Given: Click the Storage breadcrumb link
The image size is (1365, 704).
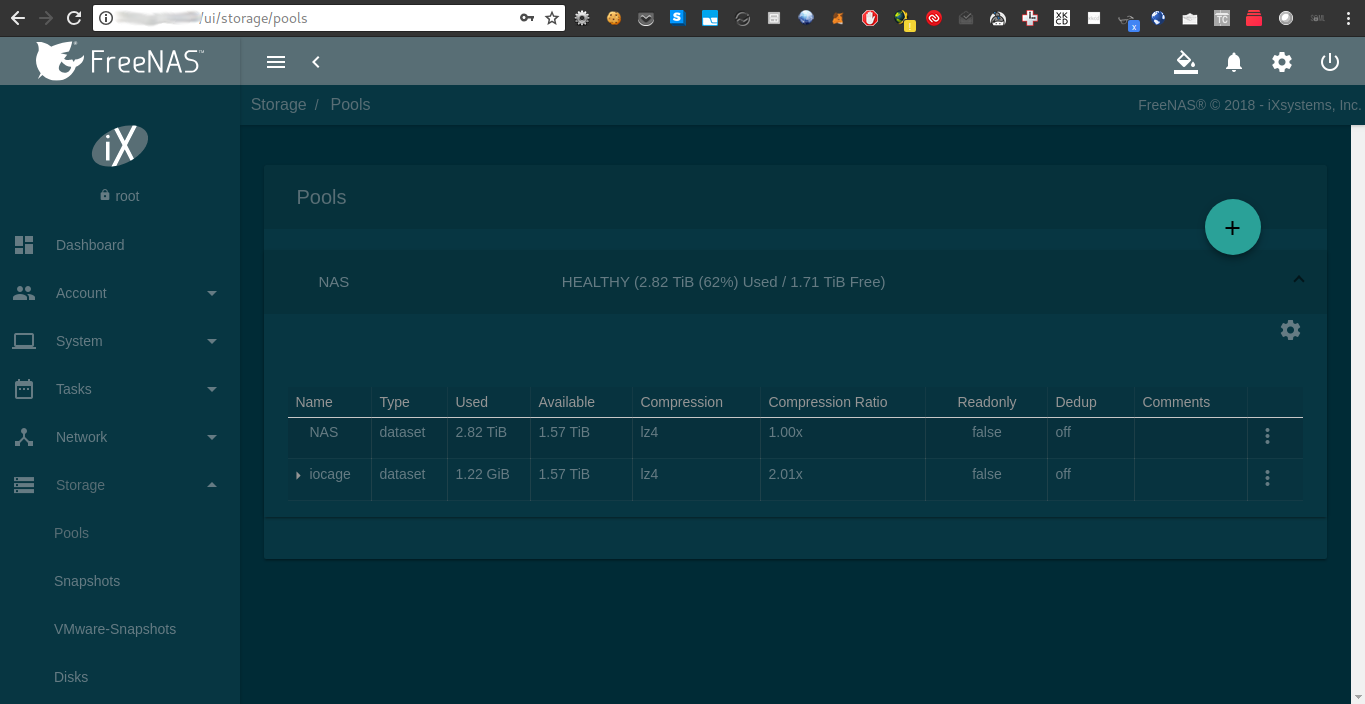Looking at the screenshot, I should click(x=278, y=105).
